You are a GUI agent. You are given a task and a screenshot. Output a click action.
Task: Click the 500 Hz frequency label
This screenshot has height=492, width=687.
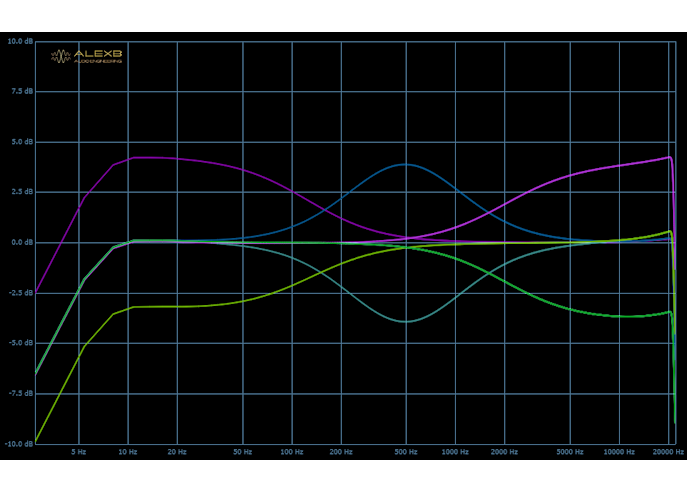[406, 452]
